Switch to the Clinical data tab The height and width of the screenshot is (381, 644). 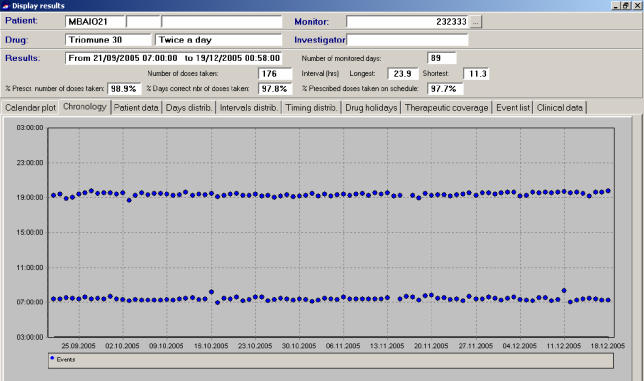559,108
